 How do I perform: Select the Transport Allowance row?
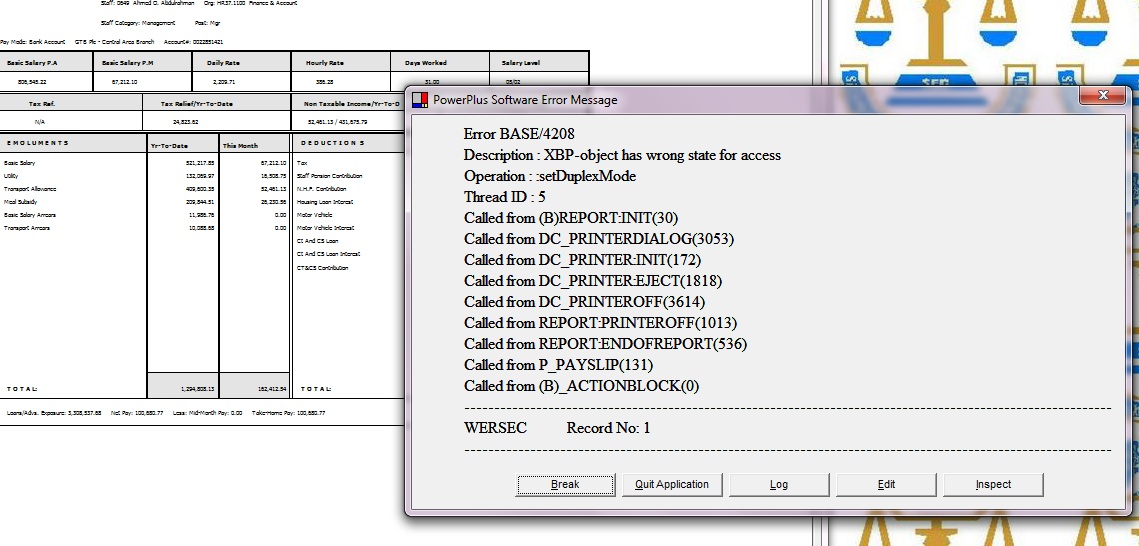30,188
